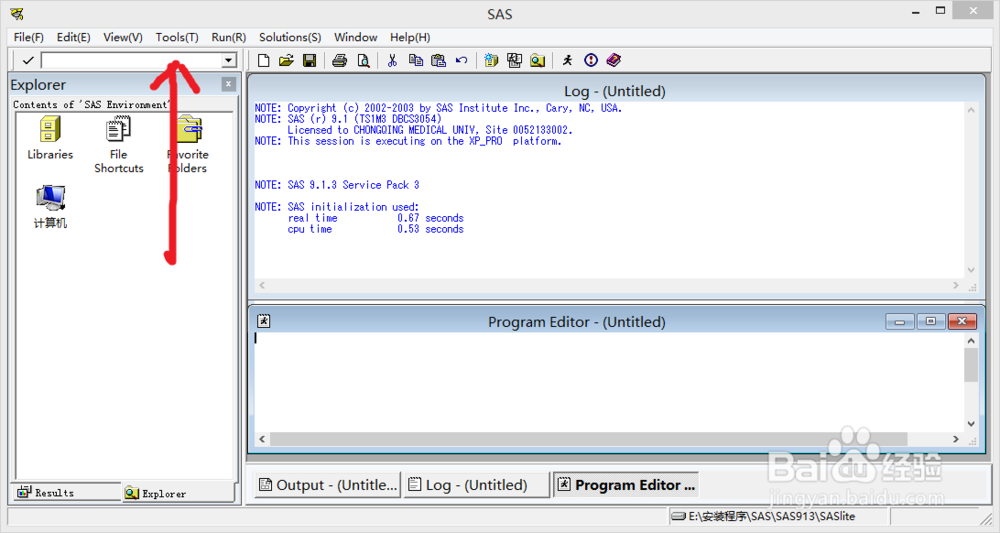Switch to the Results tab

pyautogui.click(x=66, y=492)
